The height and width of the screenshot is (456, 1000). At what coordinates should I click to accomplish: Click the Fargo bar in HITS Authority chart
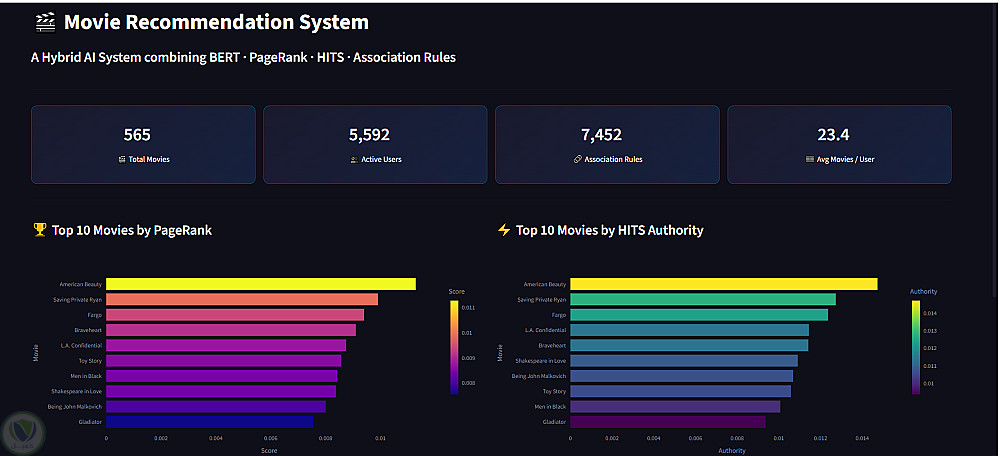pyautogui.click(x=699, y=314)
